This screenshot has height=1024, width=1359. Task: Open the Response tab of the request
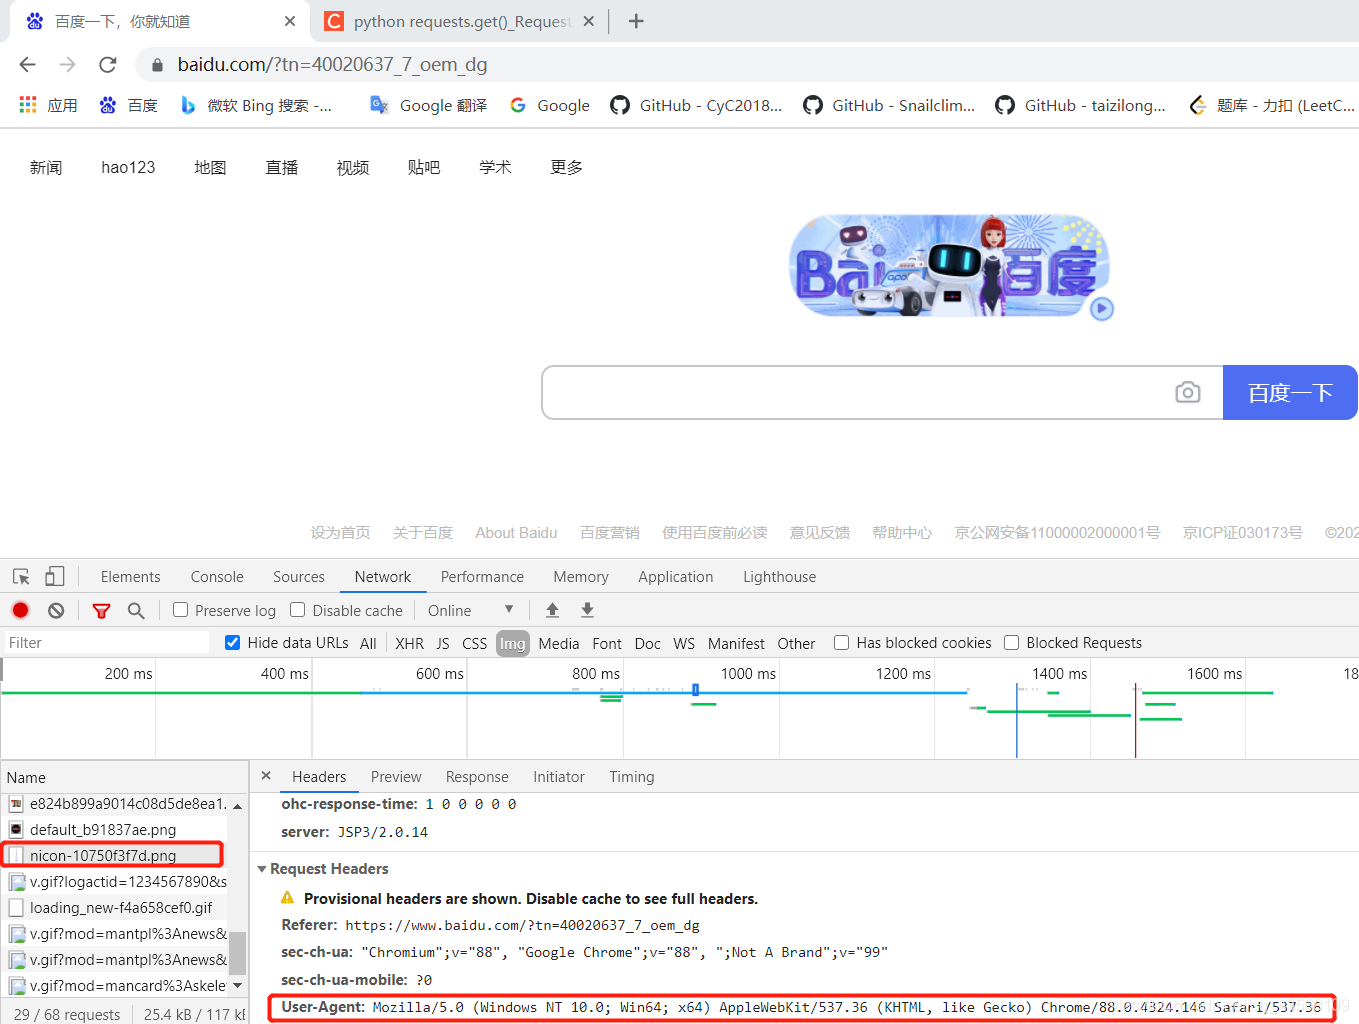point(477,777)
